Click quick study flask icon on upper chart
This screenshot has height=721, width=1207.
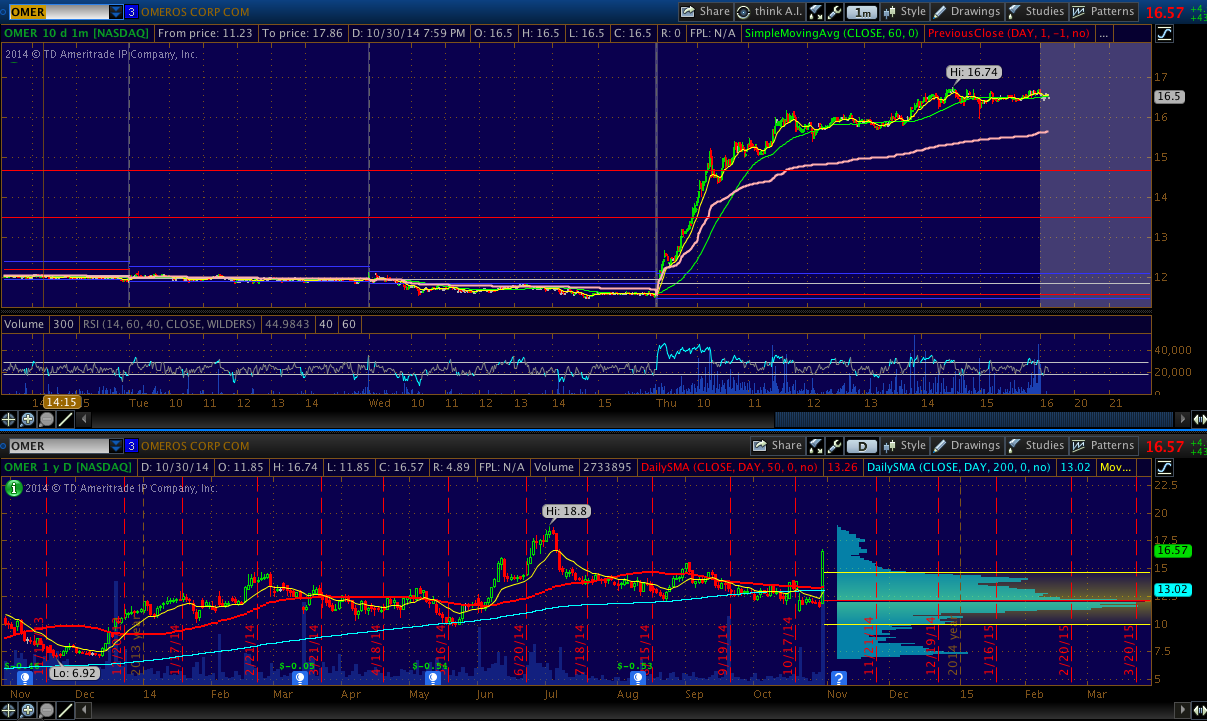(x=814, y=12)
